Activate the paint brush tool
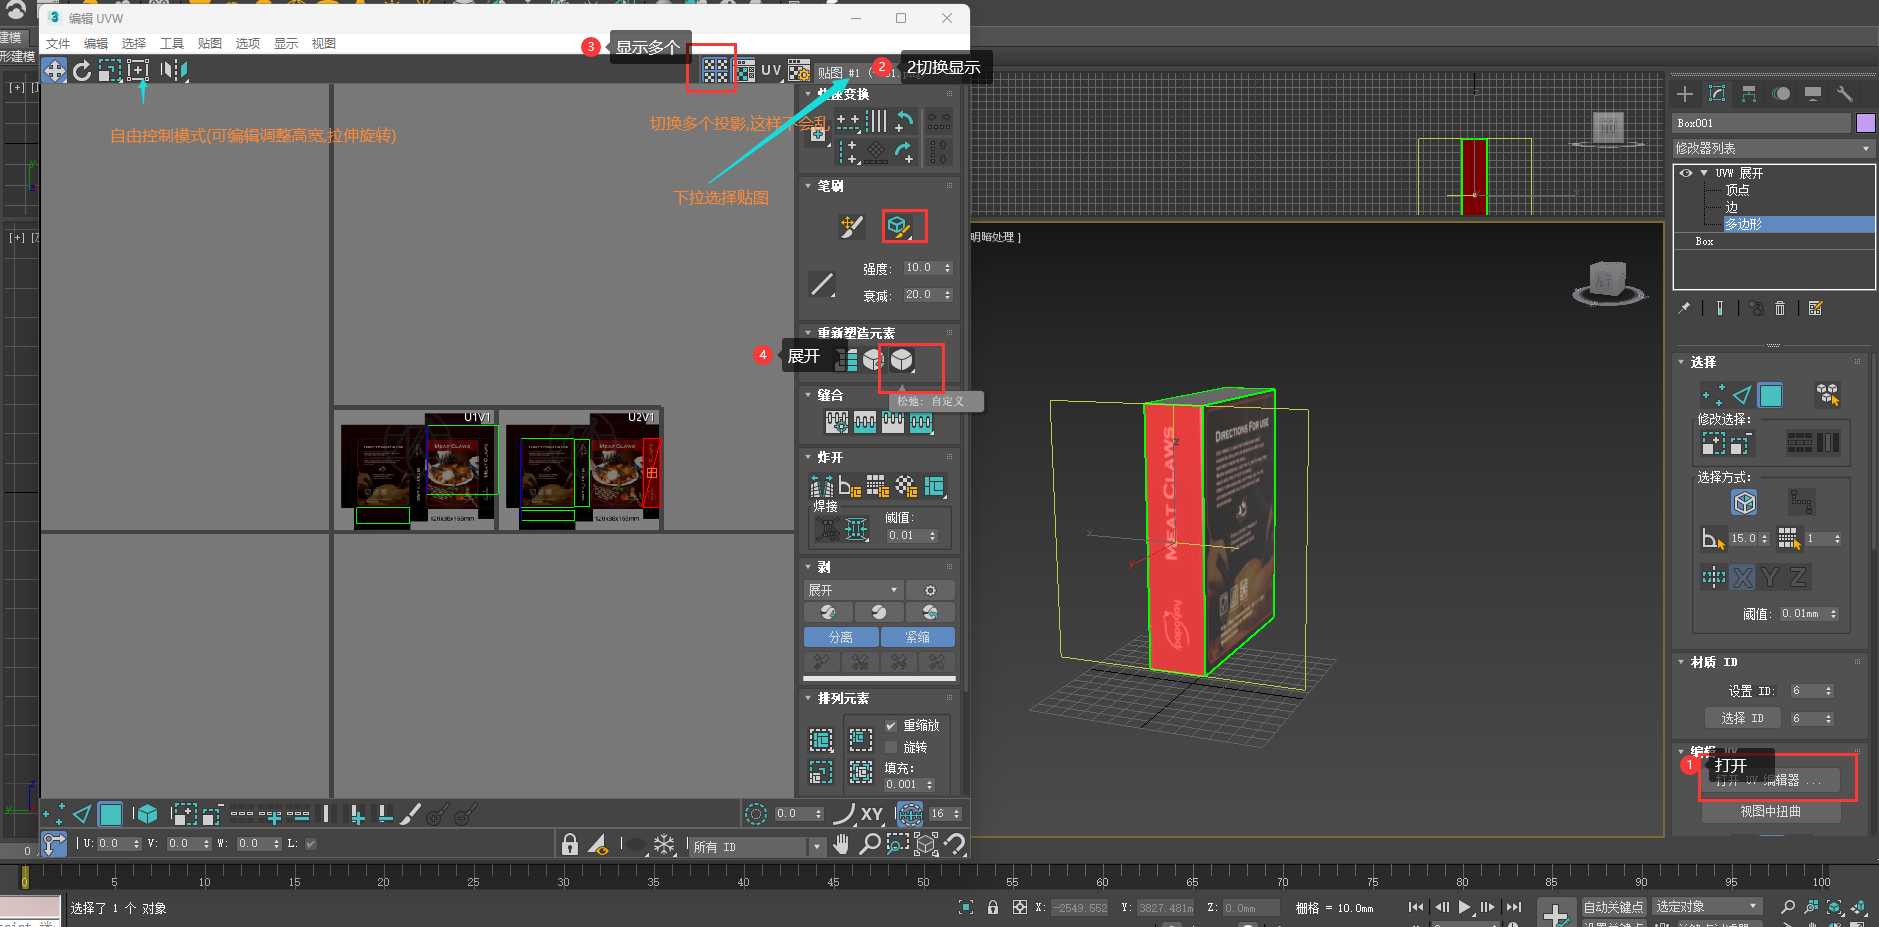Screen dimensions: 1879x927 click(851, 226)
